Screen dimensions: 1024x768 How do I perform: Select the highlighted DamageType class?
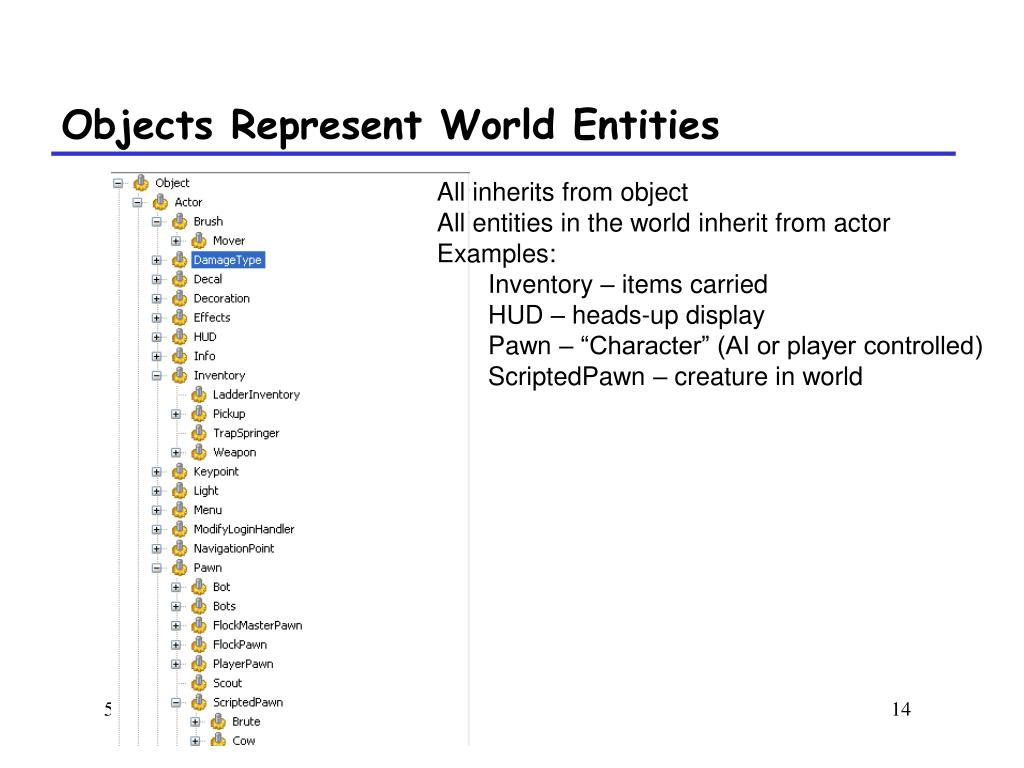point(228,260)
